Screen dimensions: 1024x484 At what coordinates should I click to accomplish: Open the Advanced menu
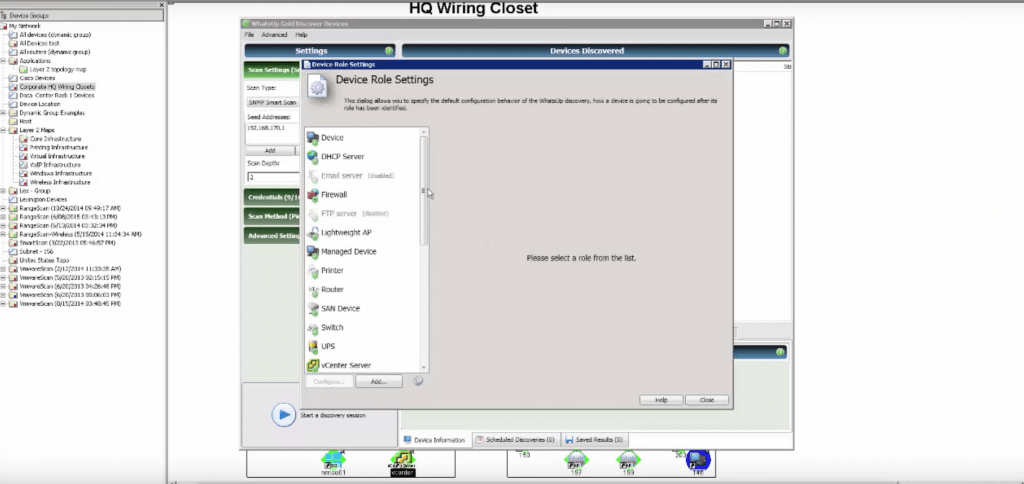(274, 35)
